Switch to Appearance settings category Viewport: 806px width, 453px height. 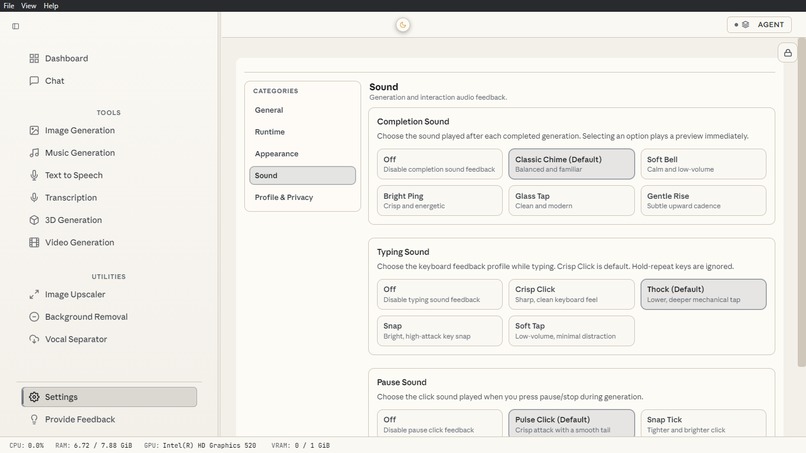click(302, 154)
